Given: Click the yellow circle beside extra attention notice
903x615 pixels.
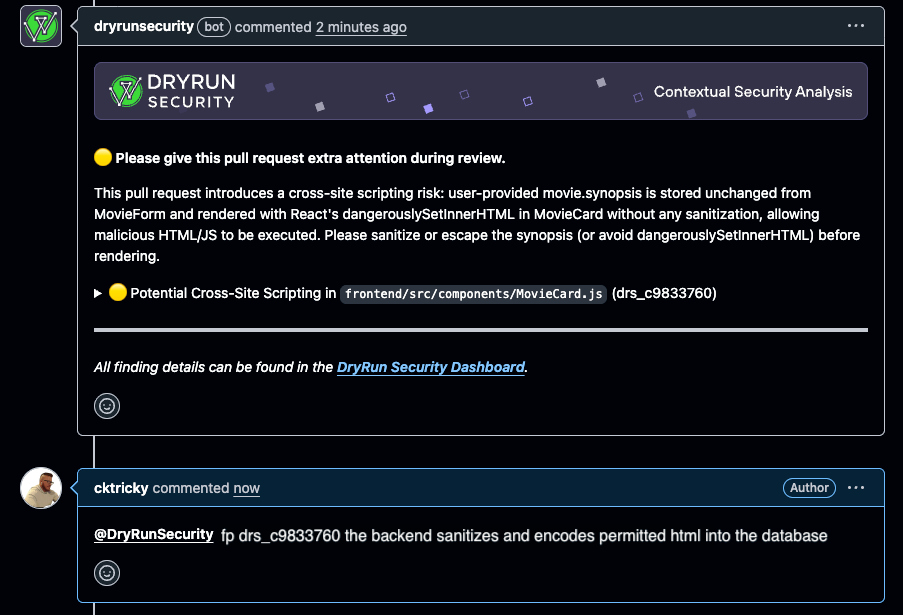Looking at the screenshot, I should pyautogui.click(x=102, y=158).
